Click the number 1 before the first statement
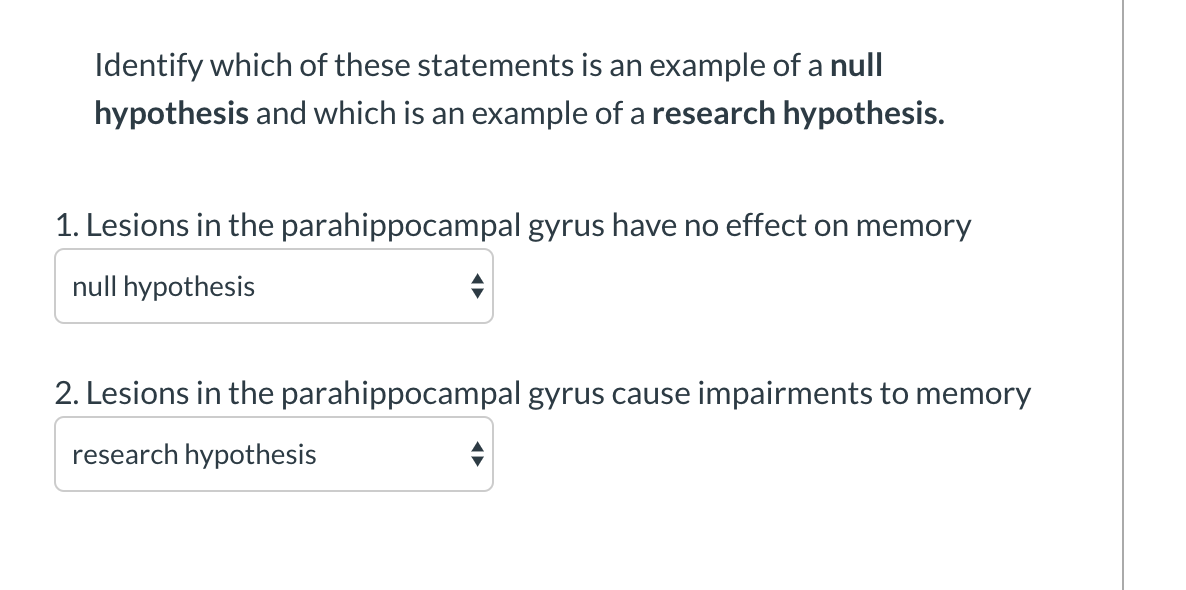The height and width of the screenshot is (590, 1186). 65,225
